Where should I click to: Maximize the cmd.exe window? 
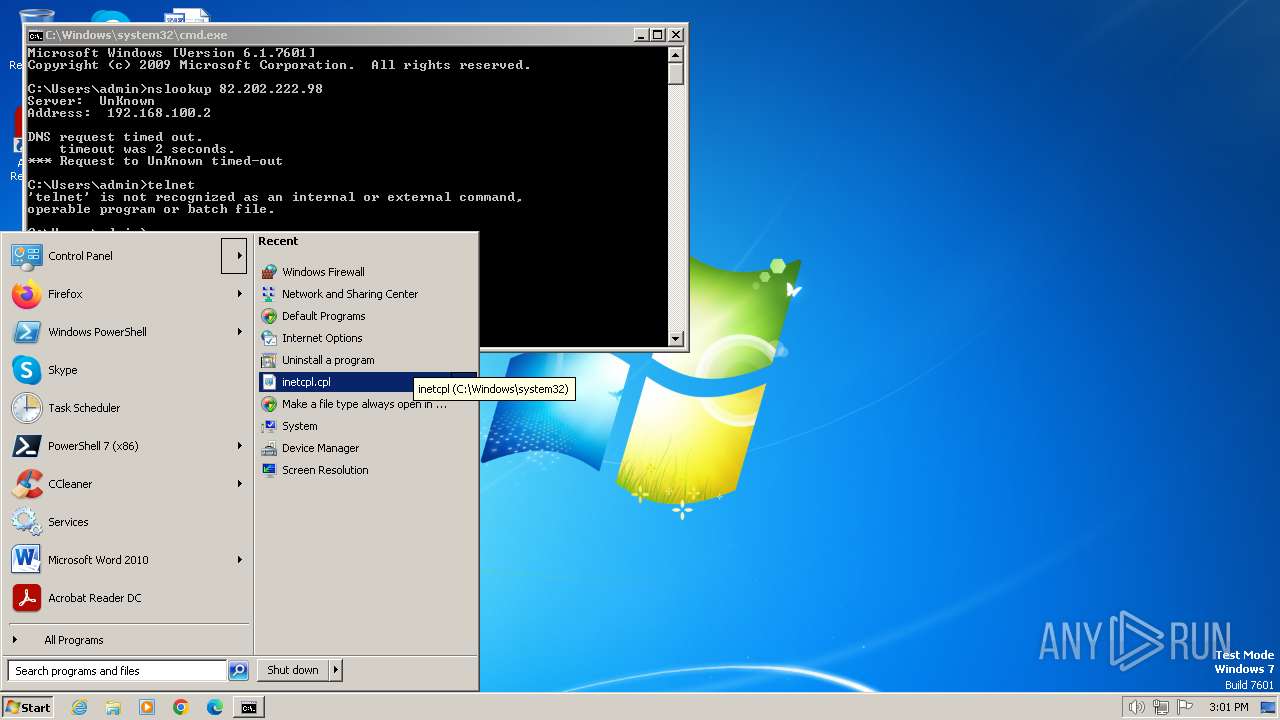pos(657,35)
